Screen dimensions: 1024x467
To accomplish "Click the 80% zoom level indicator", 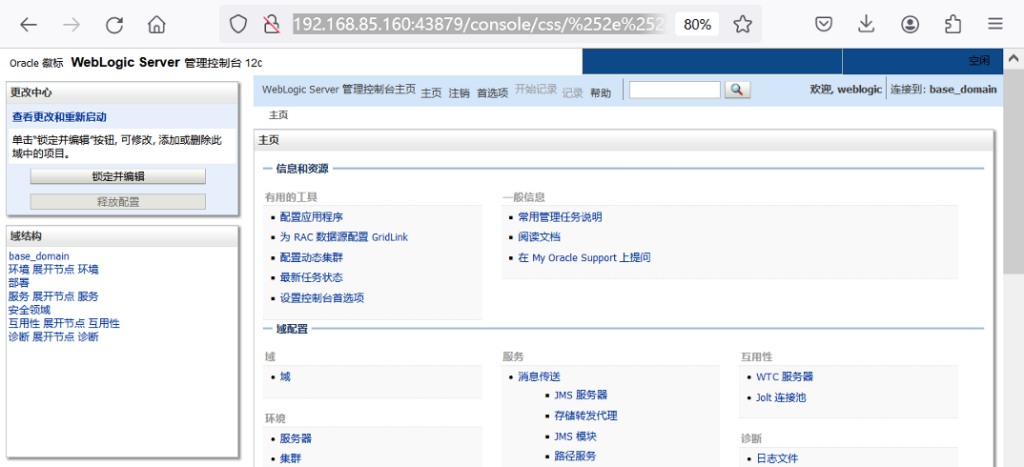I will pyautogui.click(x=697, y=25).
